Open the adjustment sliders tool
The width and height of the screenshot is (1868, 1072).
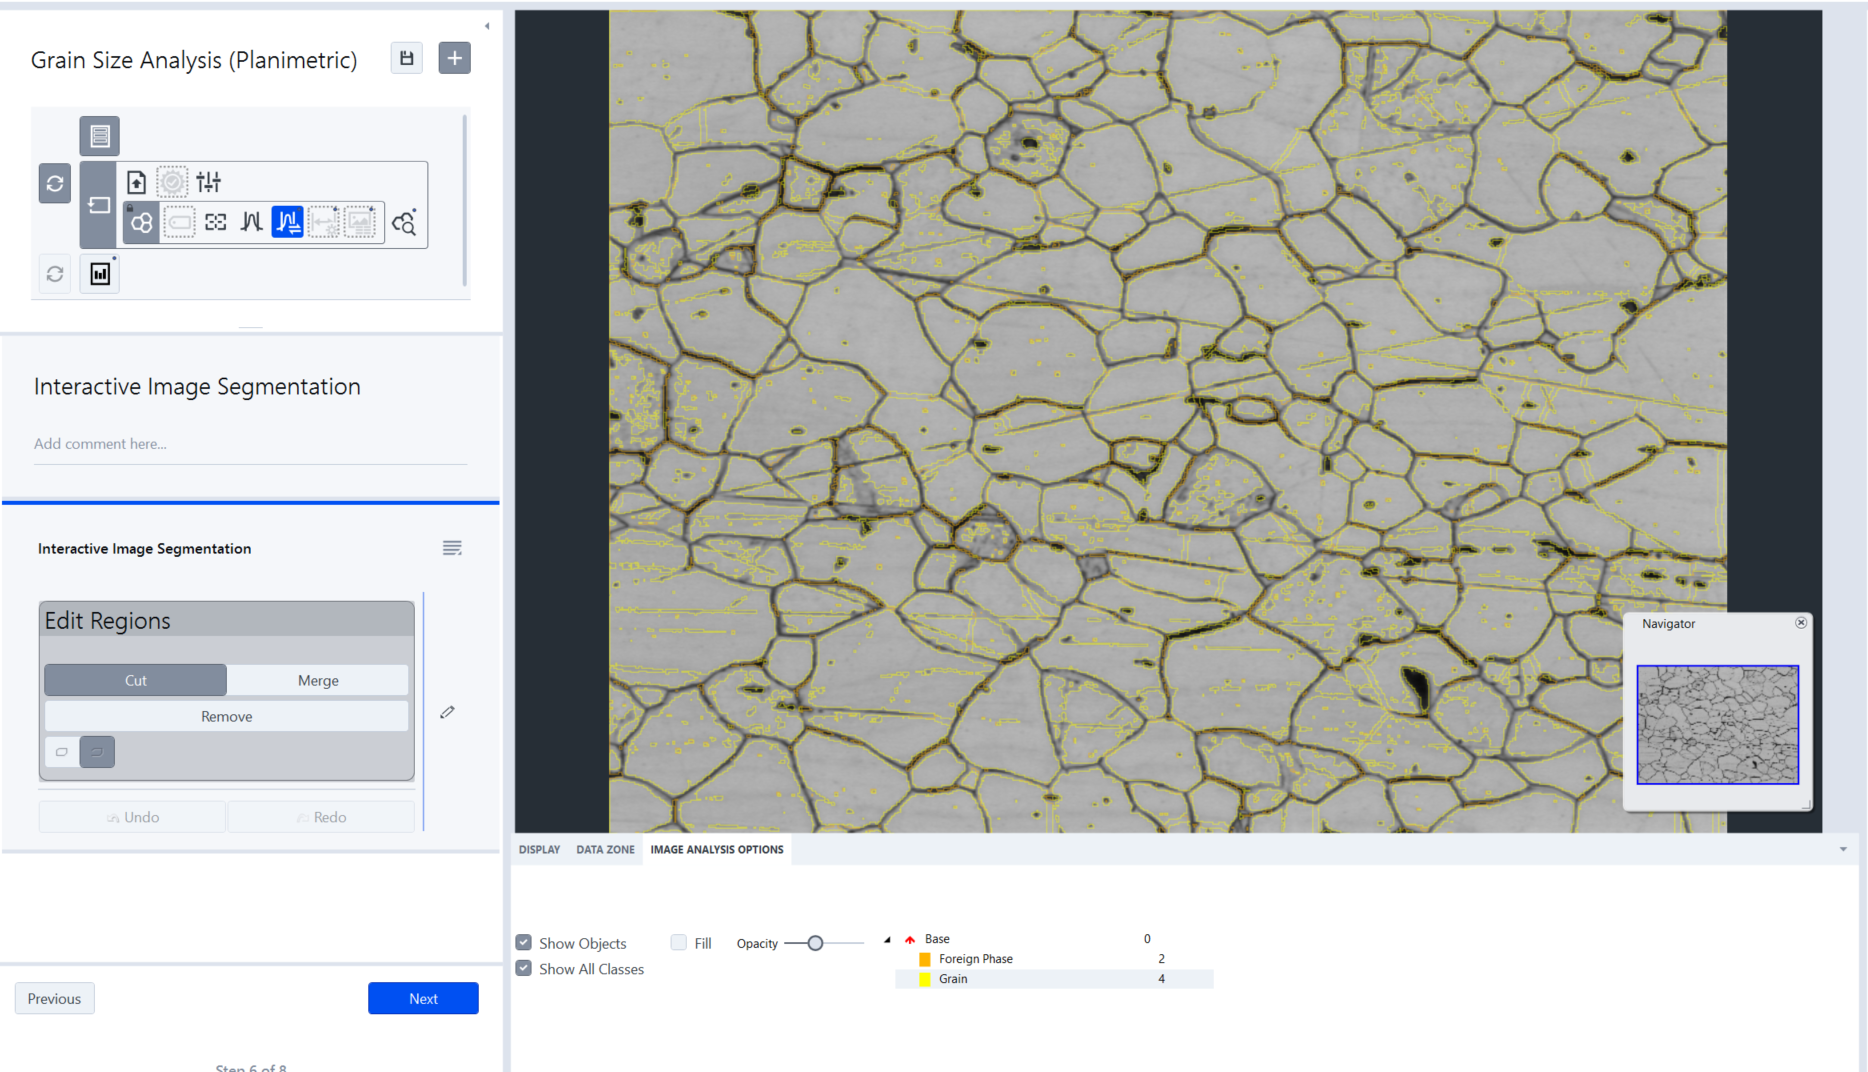[208, 183]
